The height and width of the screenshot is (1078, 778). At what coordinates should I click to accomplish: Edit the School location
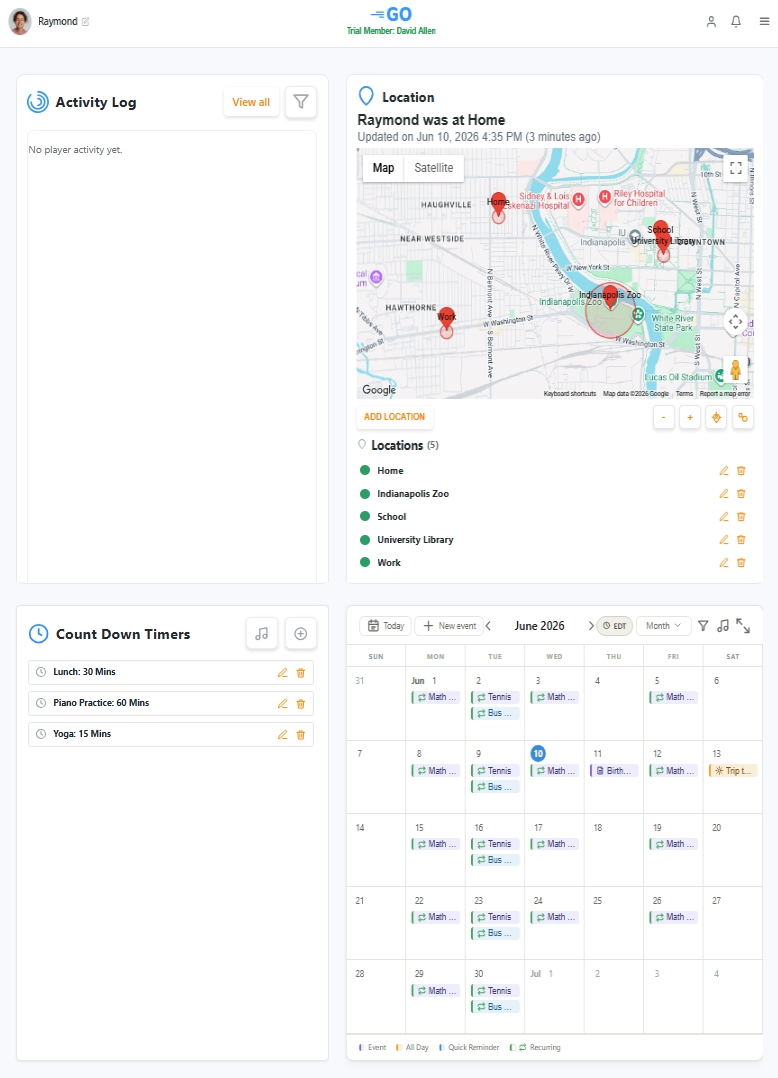(724, 516)
